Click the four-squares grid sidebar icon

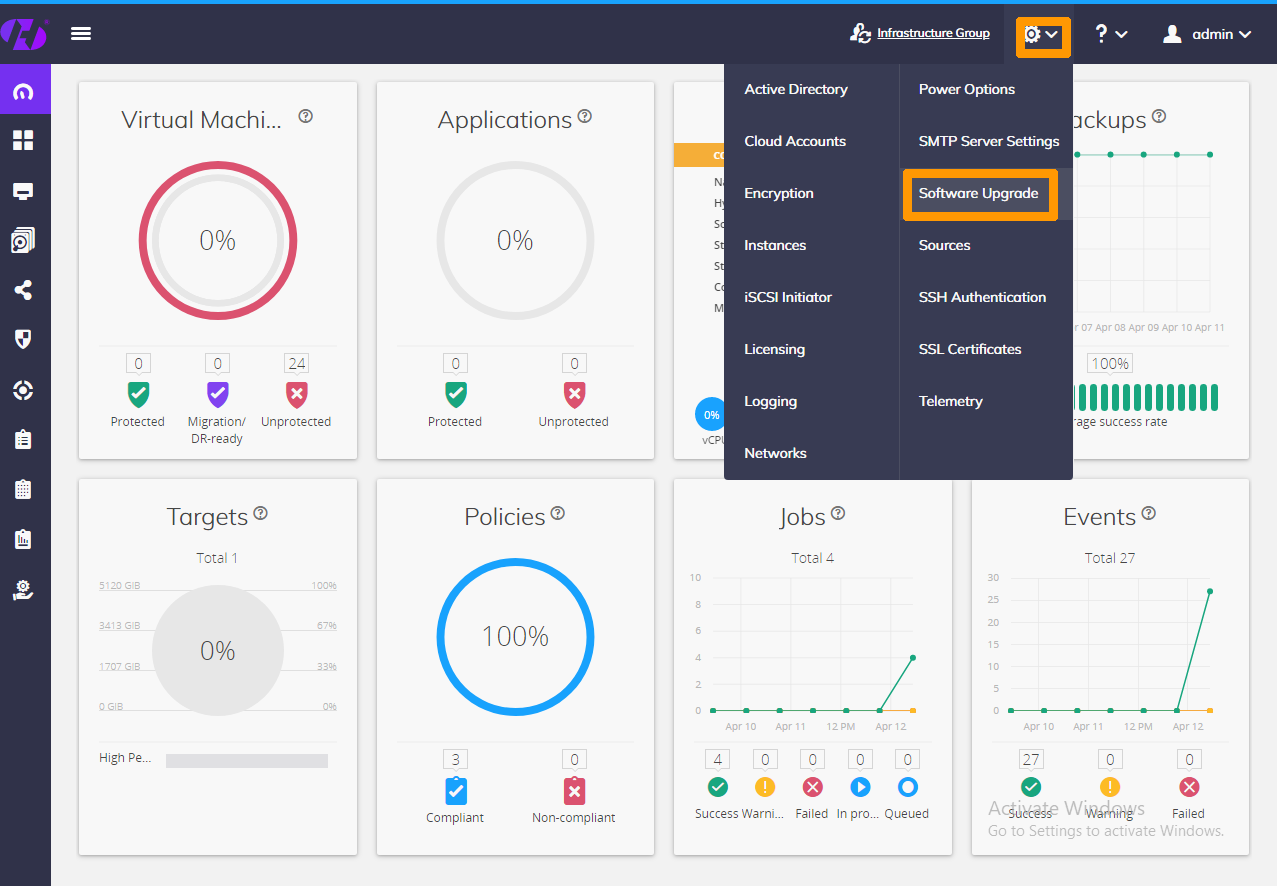(x=23, y=140)
